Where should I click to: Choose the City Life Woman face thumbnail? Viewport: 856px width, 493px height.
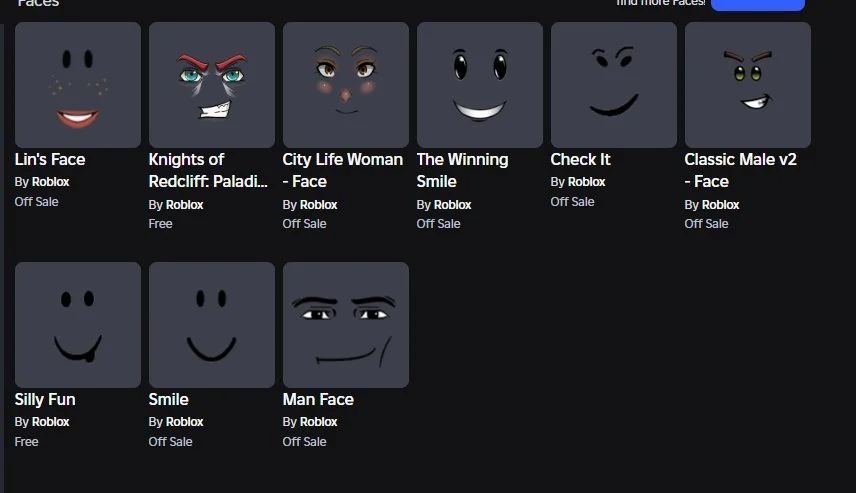[346, 85]
